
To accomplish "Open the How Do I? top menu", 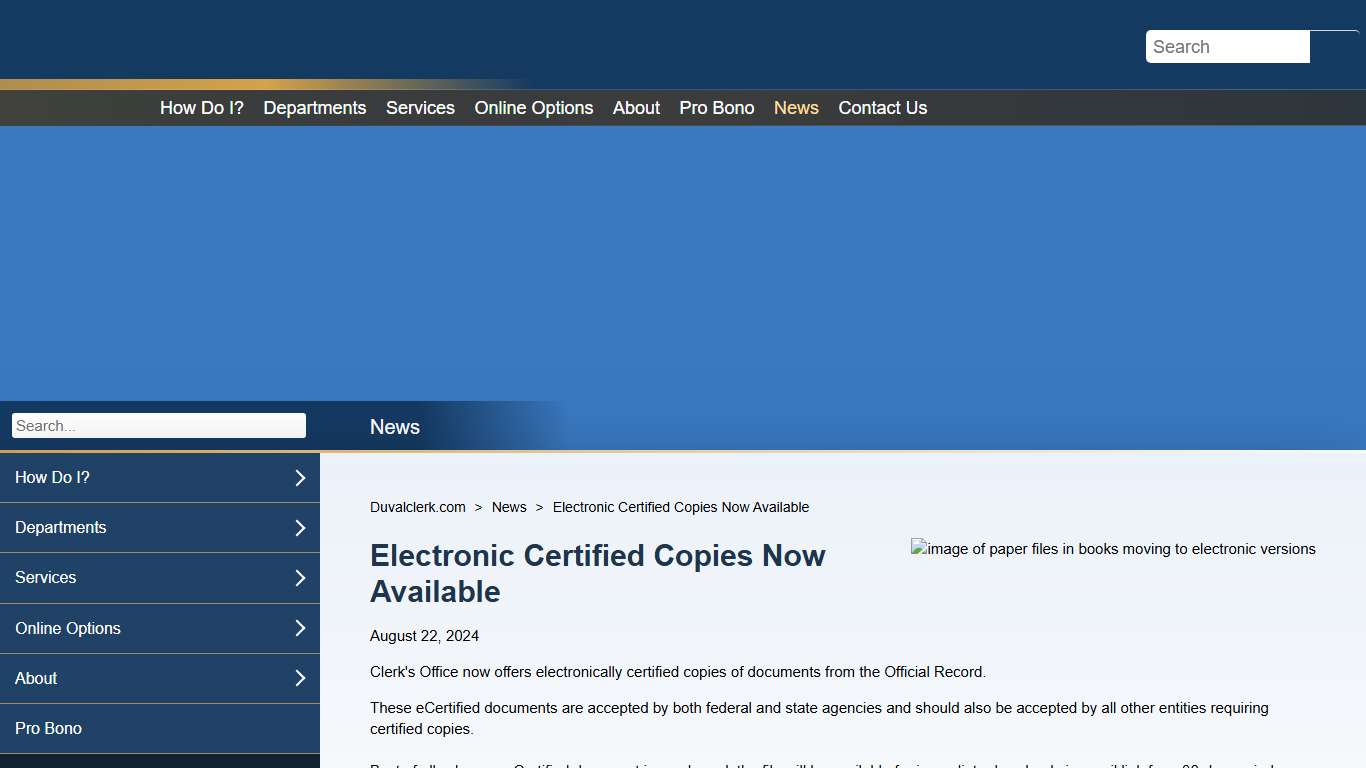I will tap(201, 107).
